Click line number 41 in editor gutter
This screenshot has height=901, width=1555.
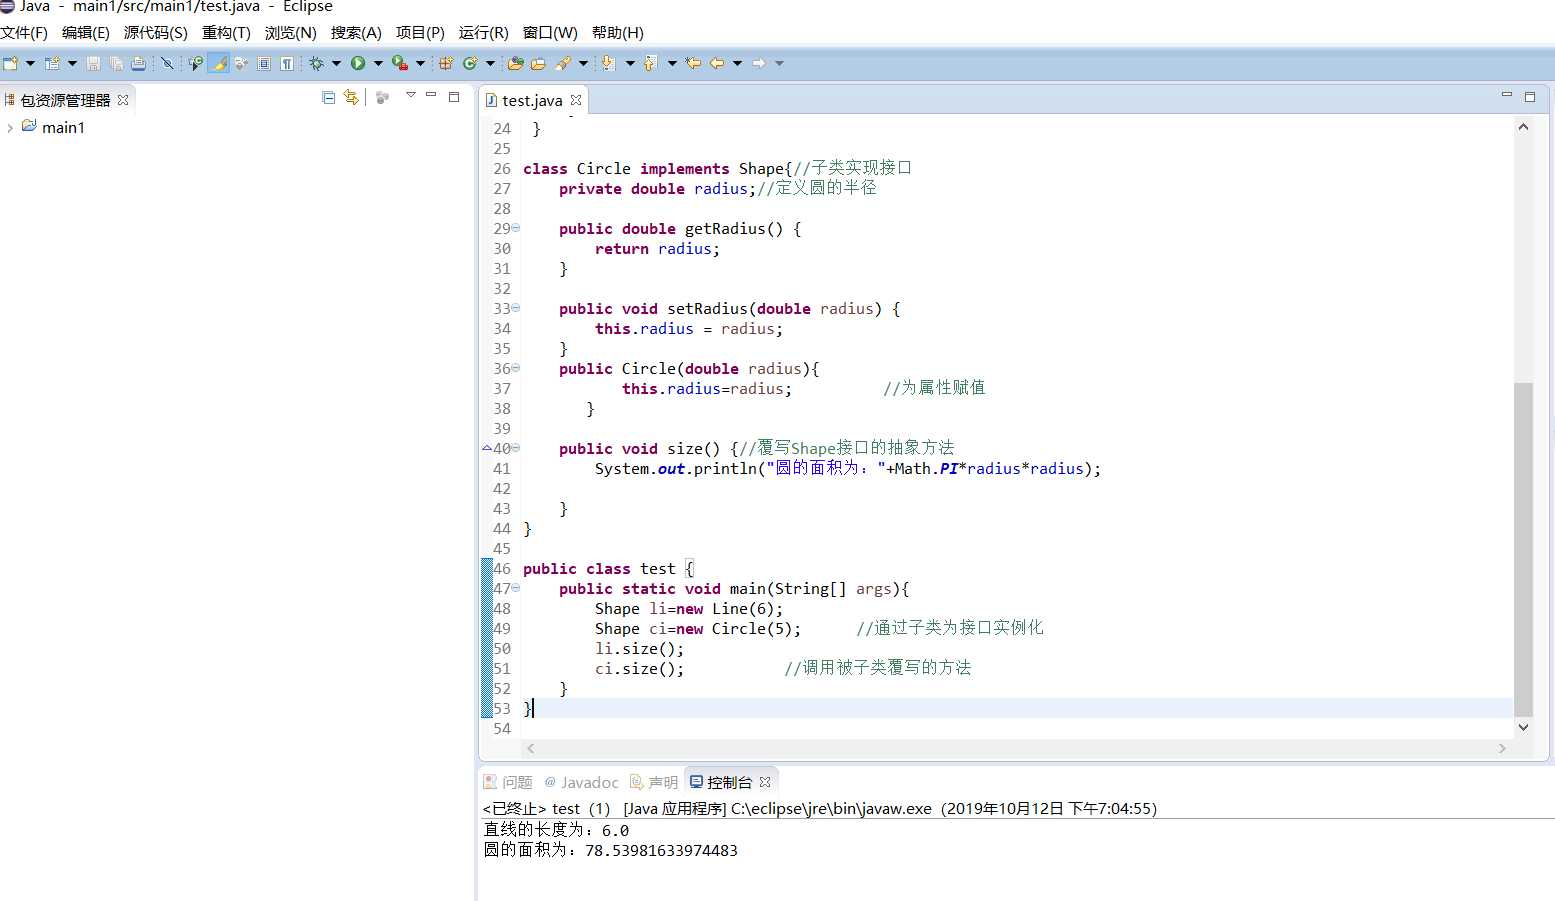pos(501,468)
